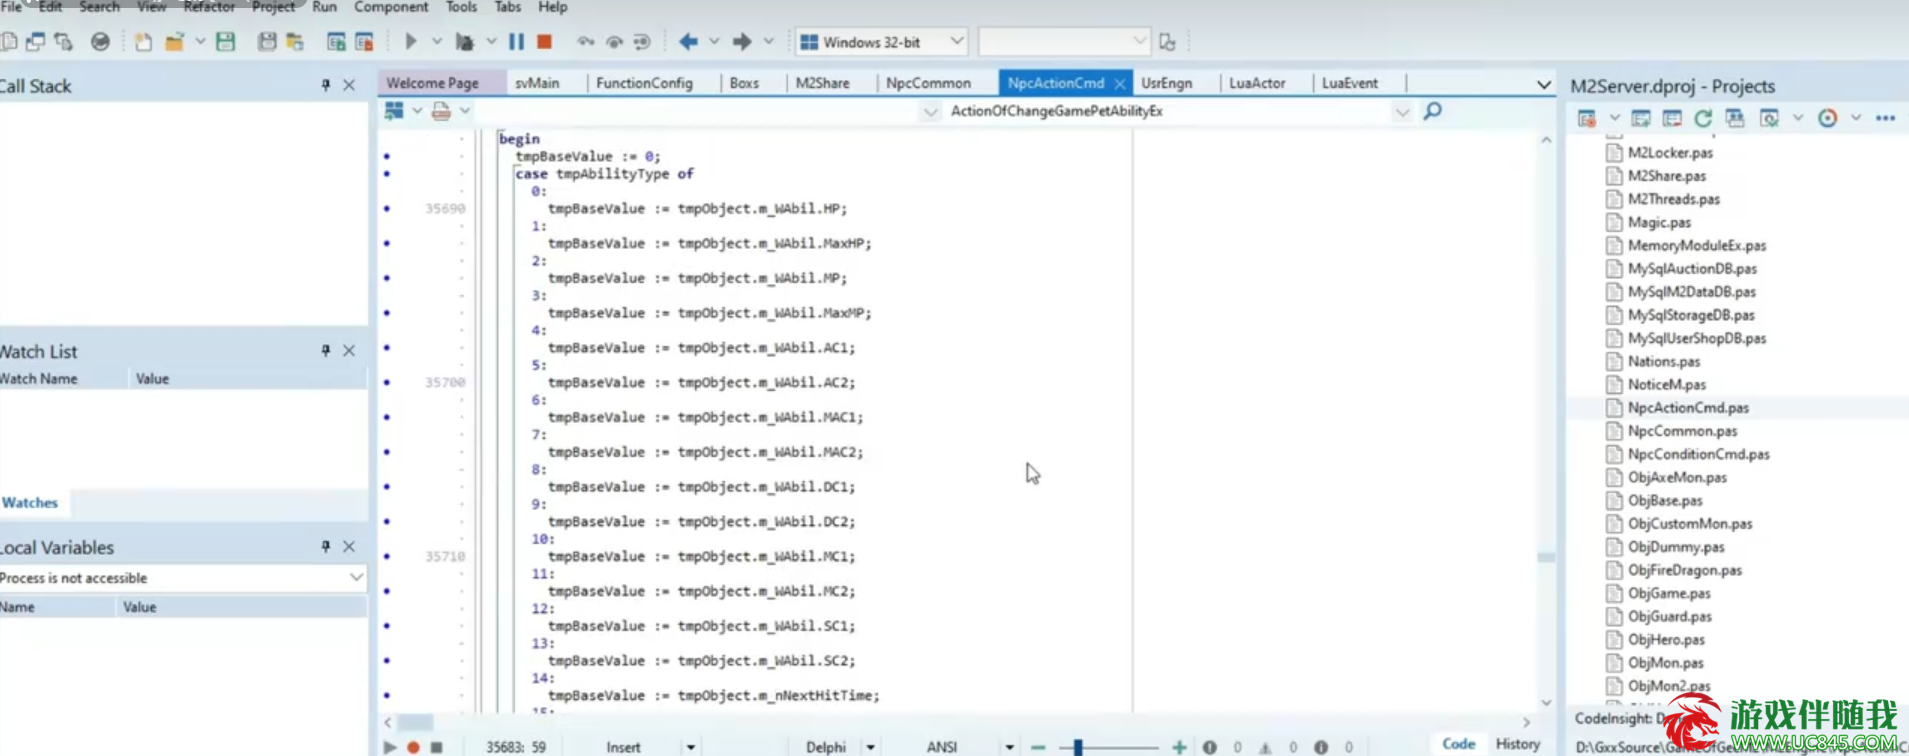Click the Pause button in debug toolbar
The image size is (1909, 756).
[x=516, y=42]
